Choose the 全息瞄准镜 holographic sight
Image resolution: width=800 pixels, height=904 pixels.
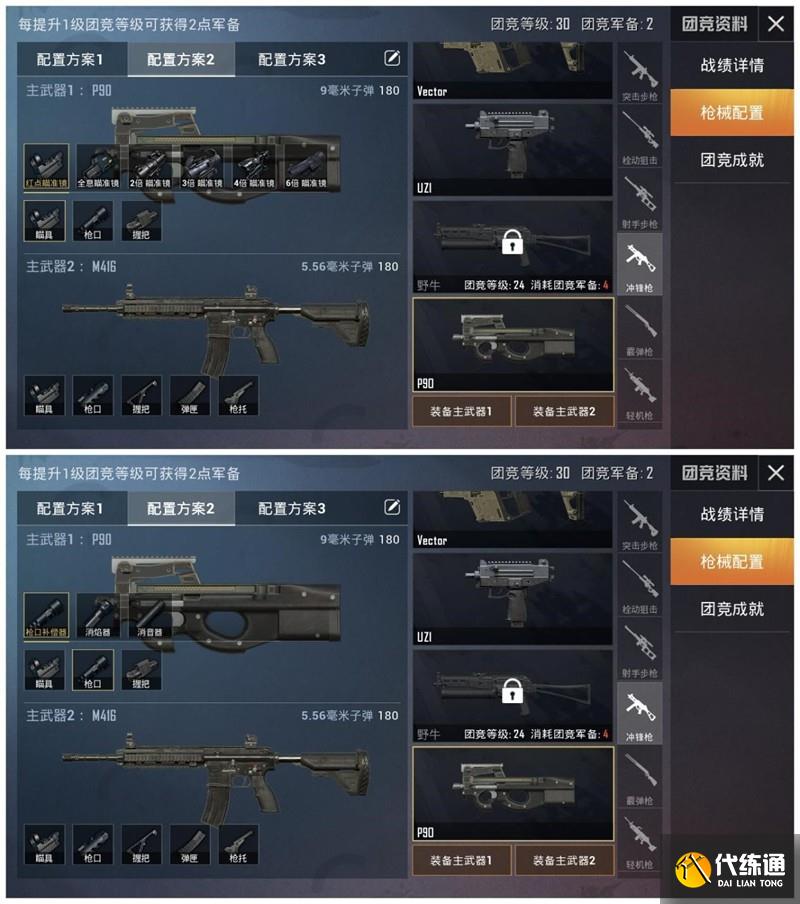(98, 167)
